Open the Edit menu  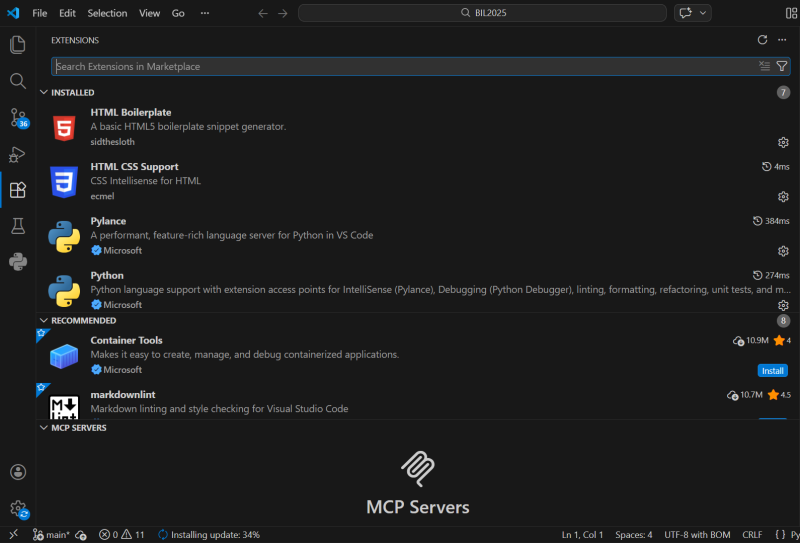67,13
